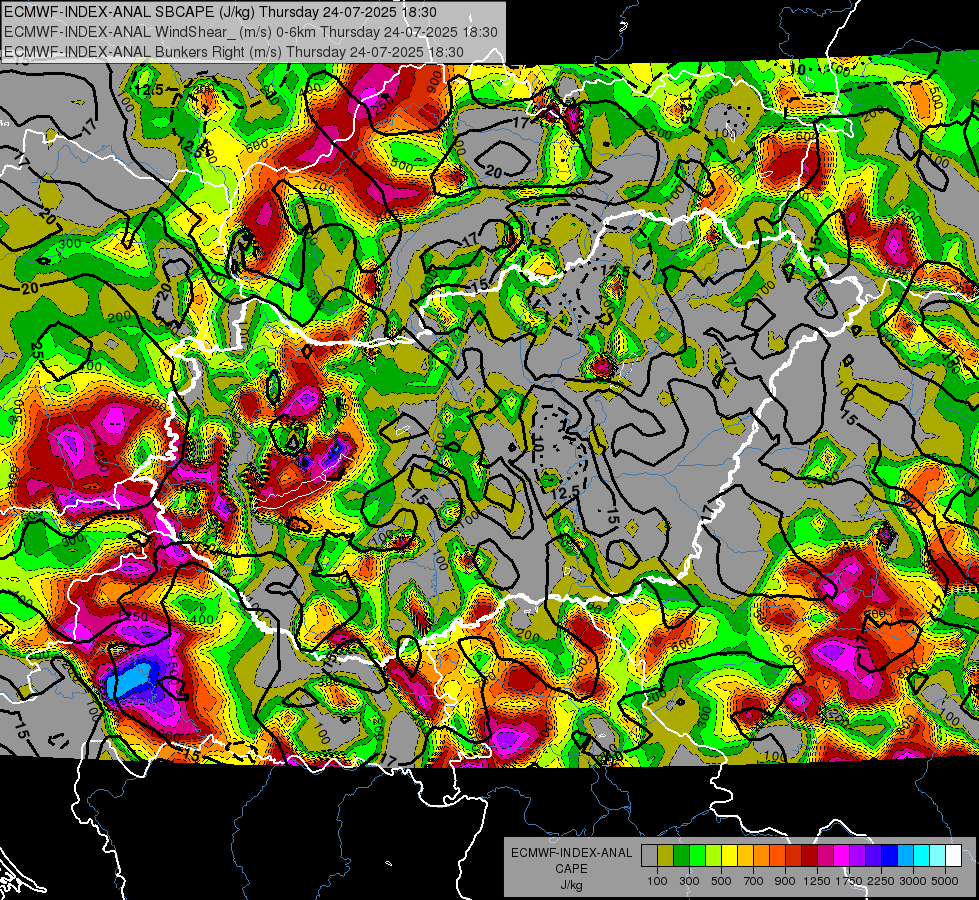979x900 pixels.
Task: Click the ECMWF-INDEX-ANAL legend title
Action: [x=571, y=853]
